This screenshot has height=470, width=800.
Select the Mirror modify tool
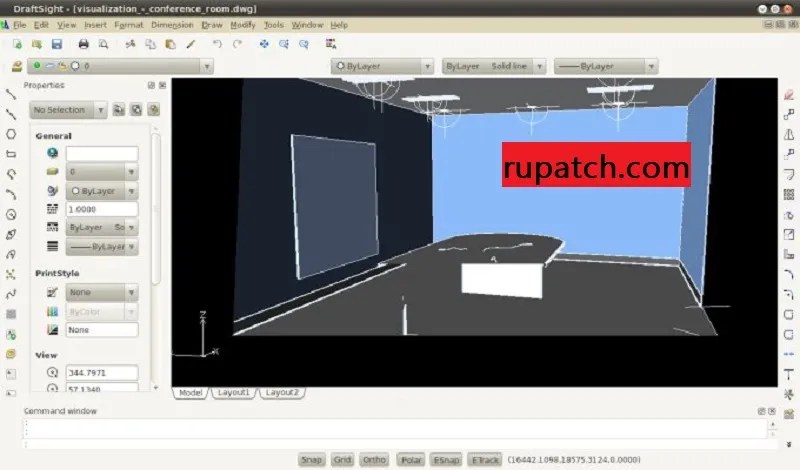coord(789,135)
